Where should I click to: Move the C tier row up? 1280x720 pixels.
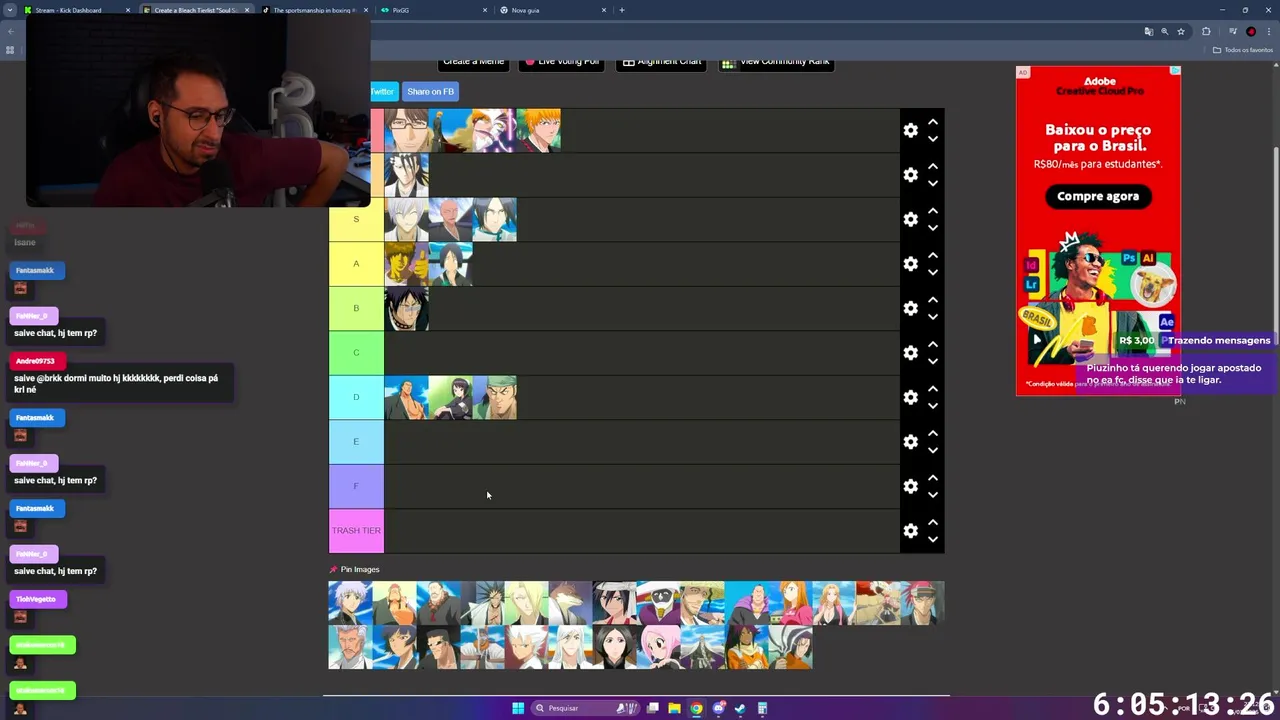click(x=932, y=344)
